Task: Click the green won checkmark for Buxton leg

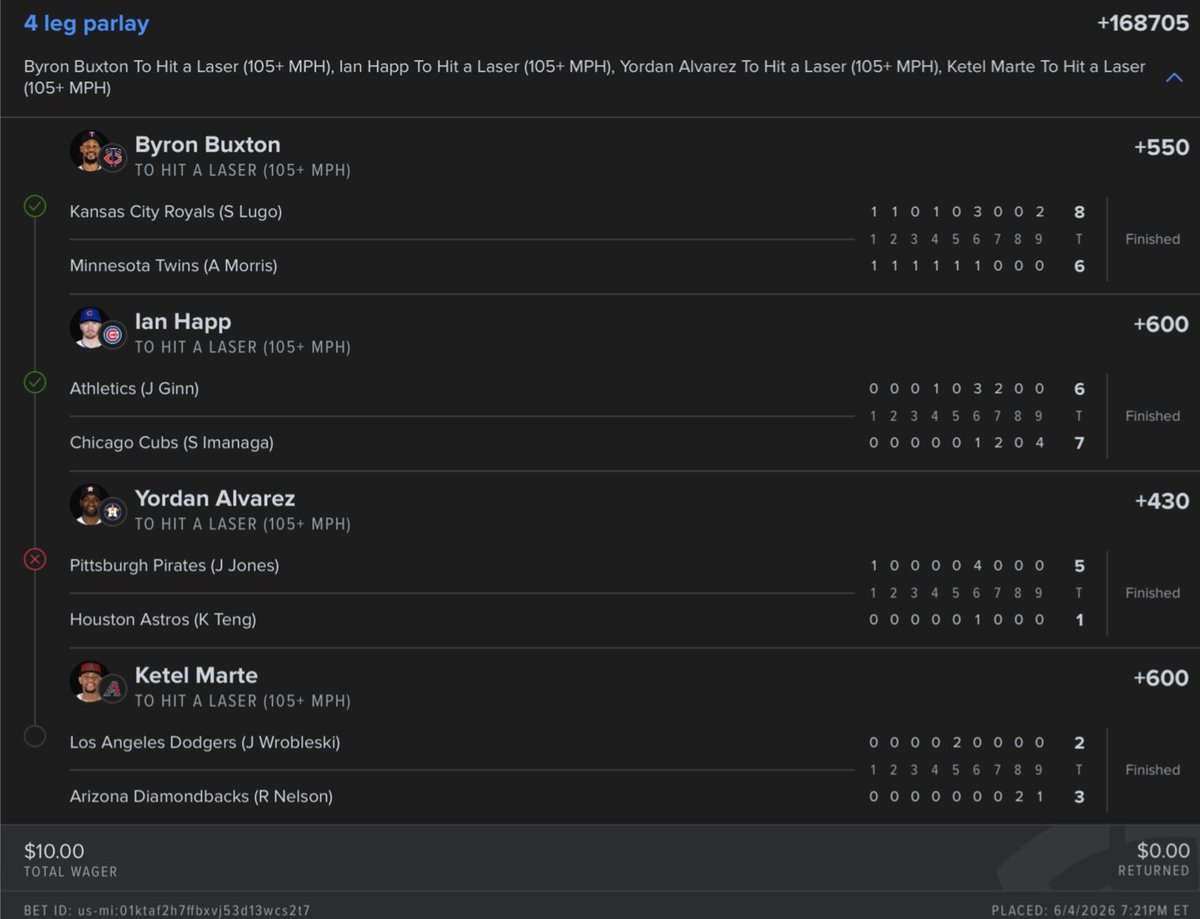Action: (35, 207)
